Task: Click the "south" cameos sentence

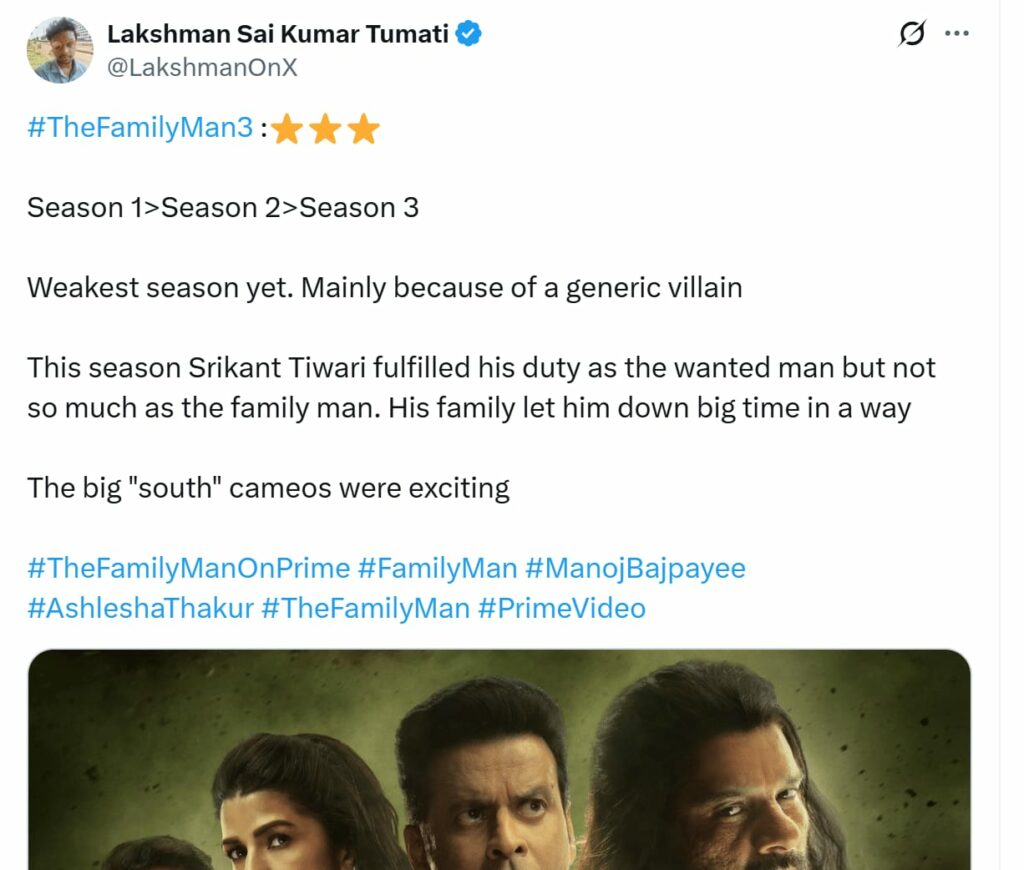Action: coord(268,488)
